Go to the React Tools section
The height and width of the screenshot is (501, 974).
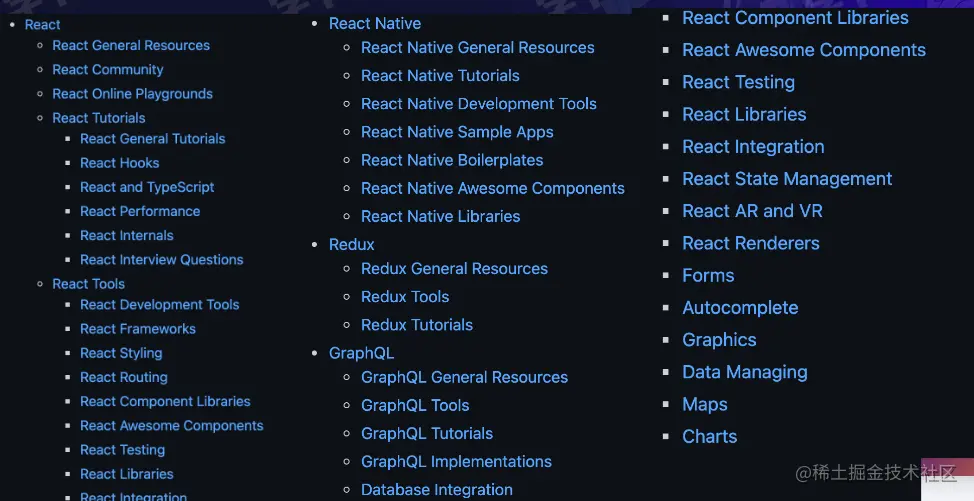point(88,284)
